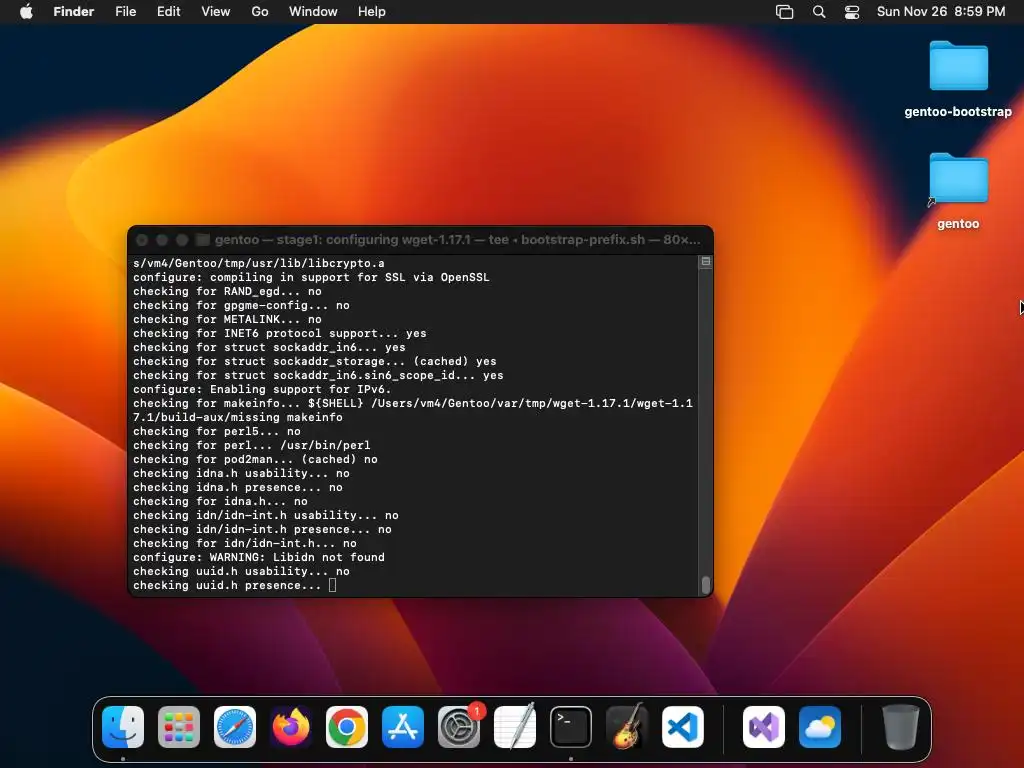Click "compiling in support for SSL via OpenSSL" line
Viewport: 1024px width, 768px height.
coord(311,278)
